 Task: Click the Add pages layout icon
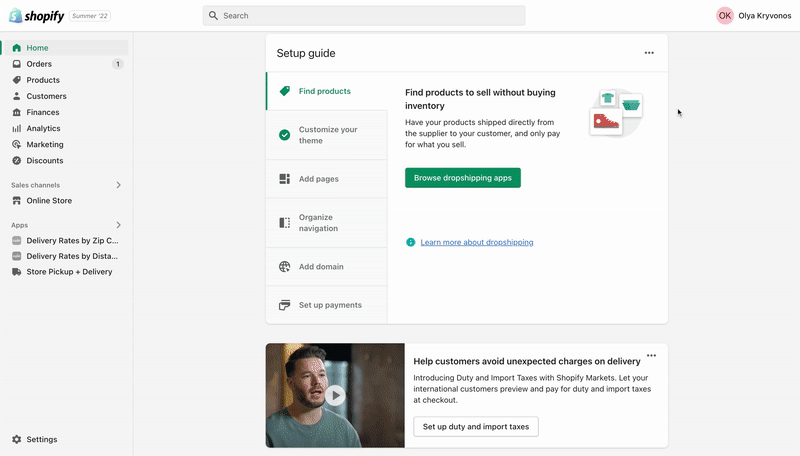click(285, 179)
